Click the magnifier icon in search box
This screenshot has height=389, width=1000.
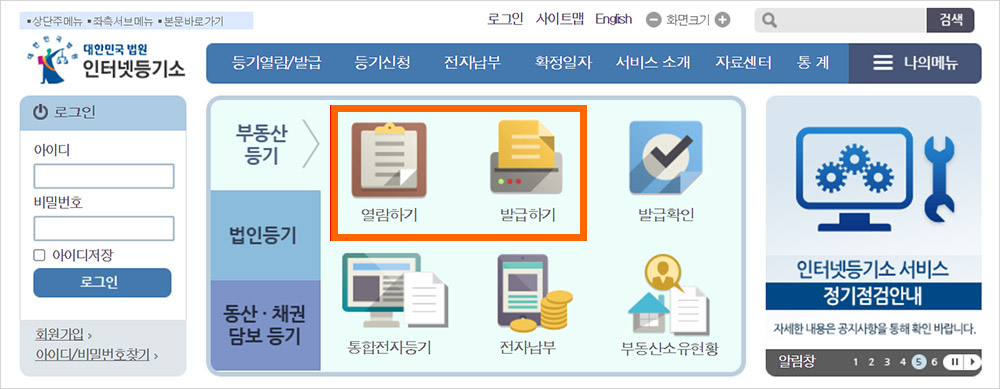coord(770,20)
